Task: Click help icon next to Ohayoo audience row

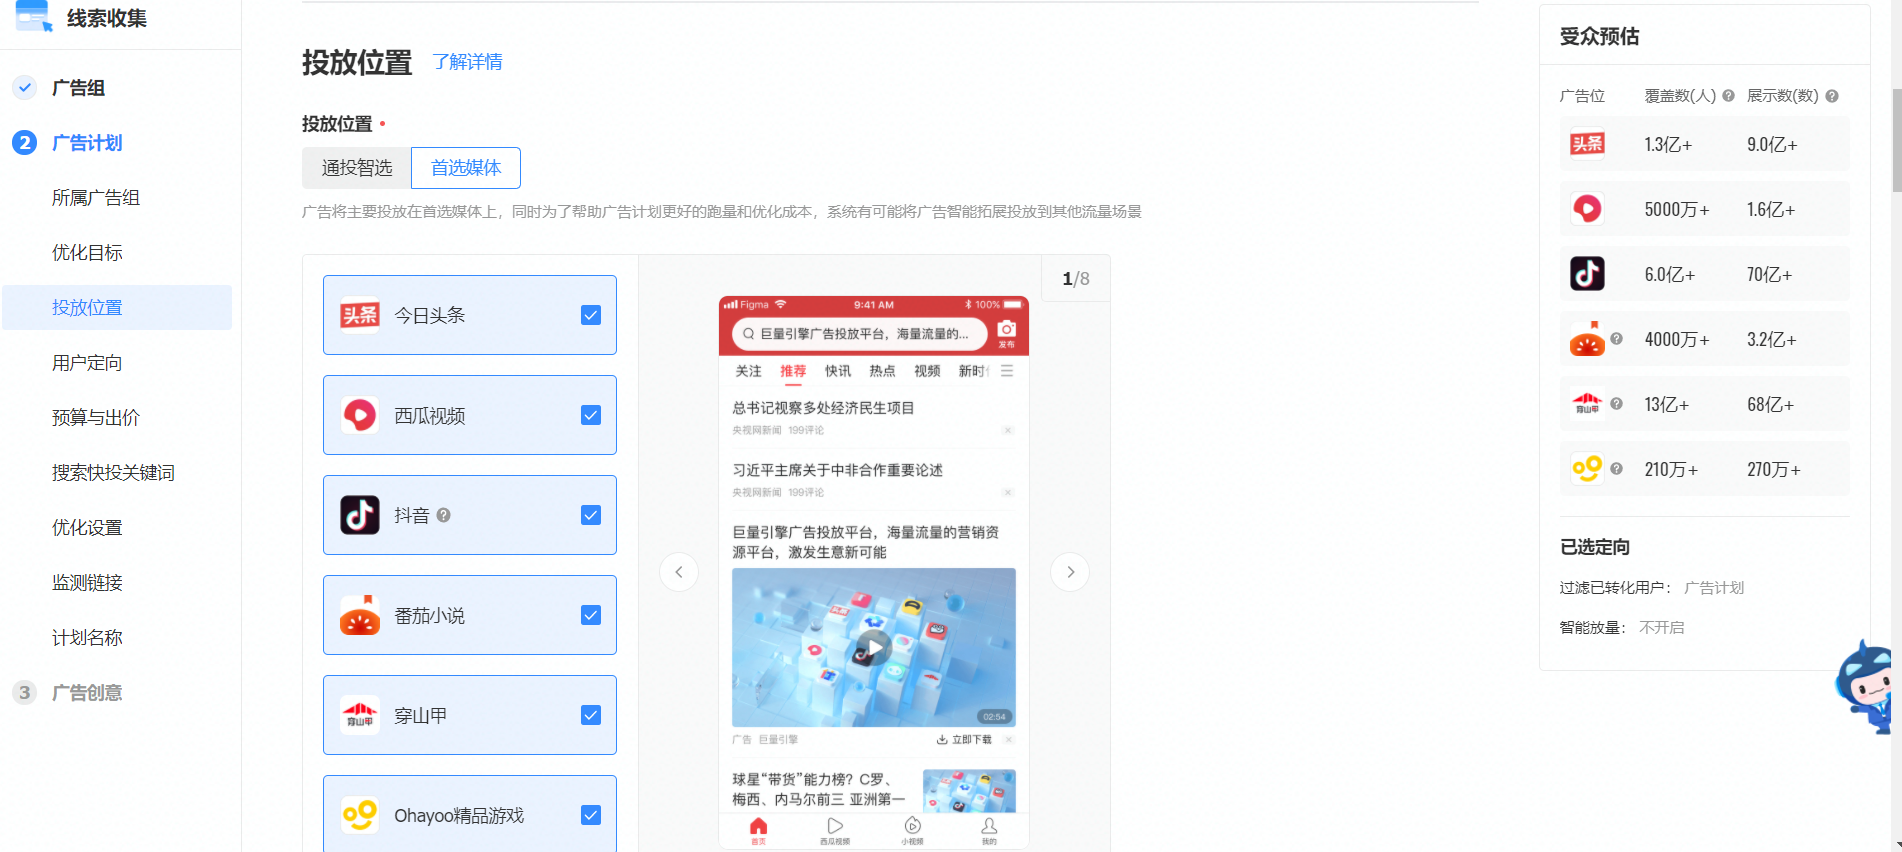Action: click(x=1616, y=468)
